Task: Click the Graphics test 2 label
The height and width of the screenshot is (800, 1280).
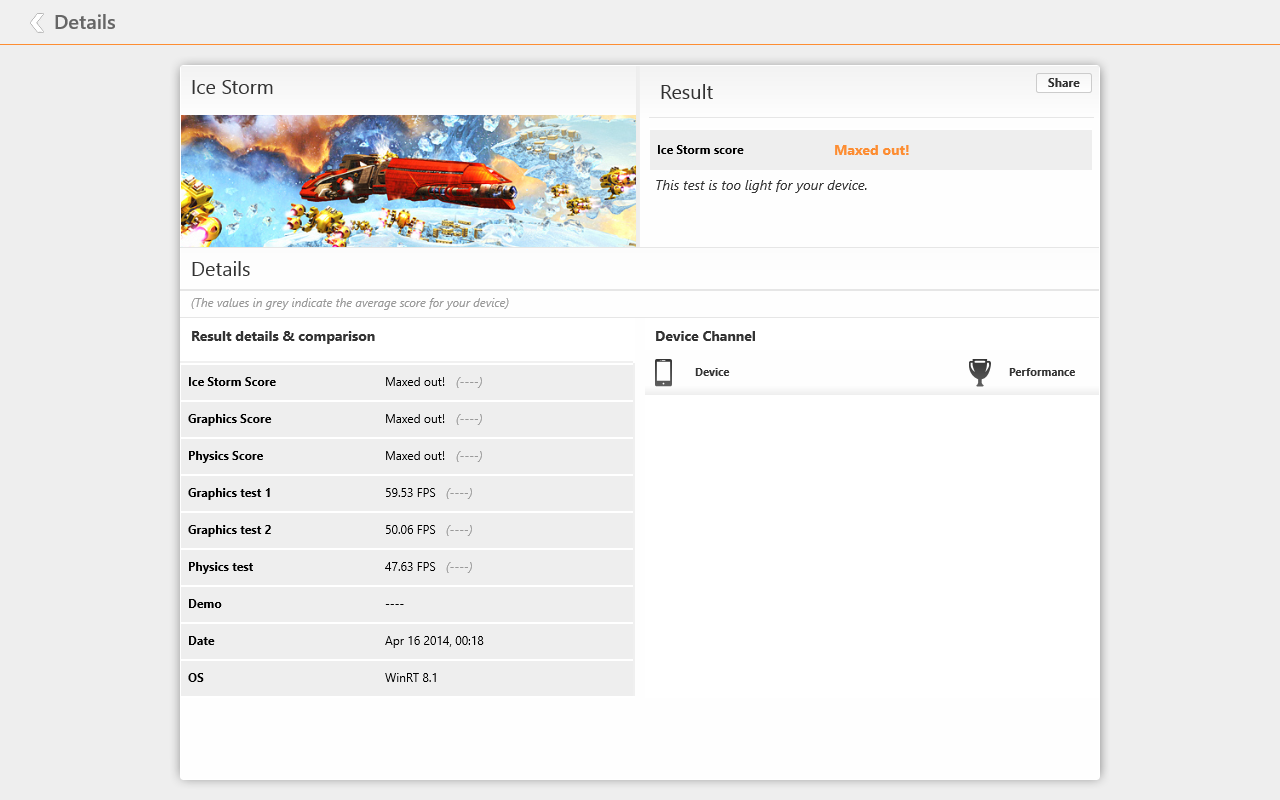Action: (x=229, y=530)
